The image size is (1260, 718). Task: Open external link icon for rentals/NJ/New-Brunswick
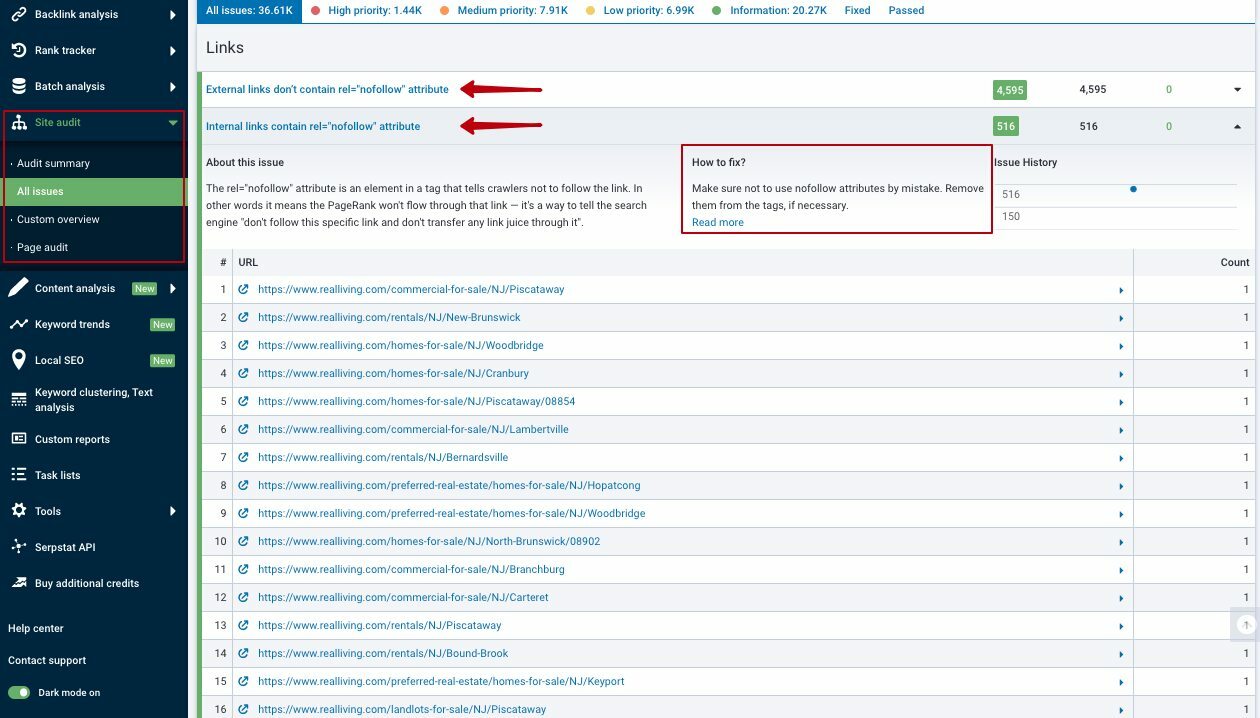tap(243, 317)
